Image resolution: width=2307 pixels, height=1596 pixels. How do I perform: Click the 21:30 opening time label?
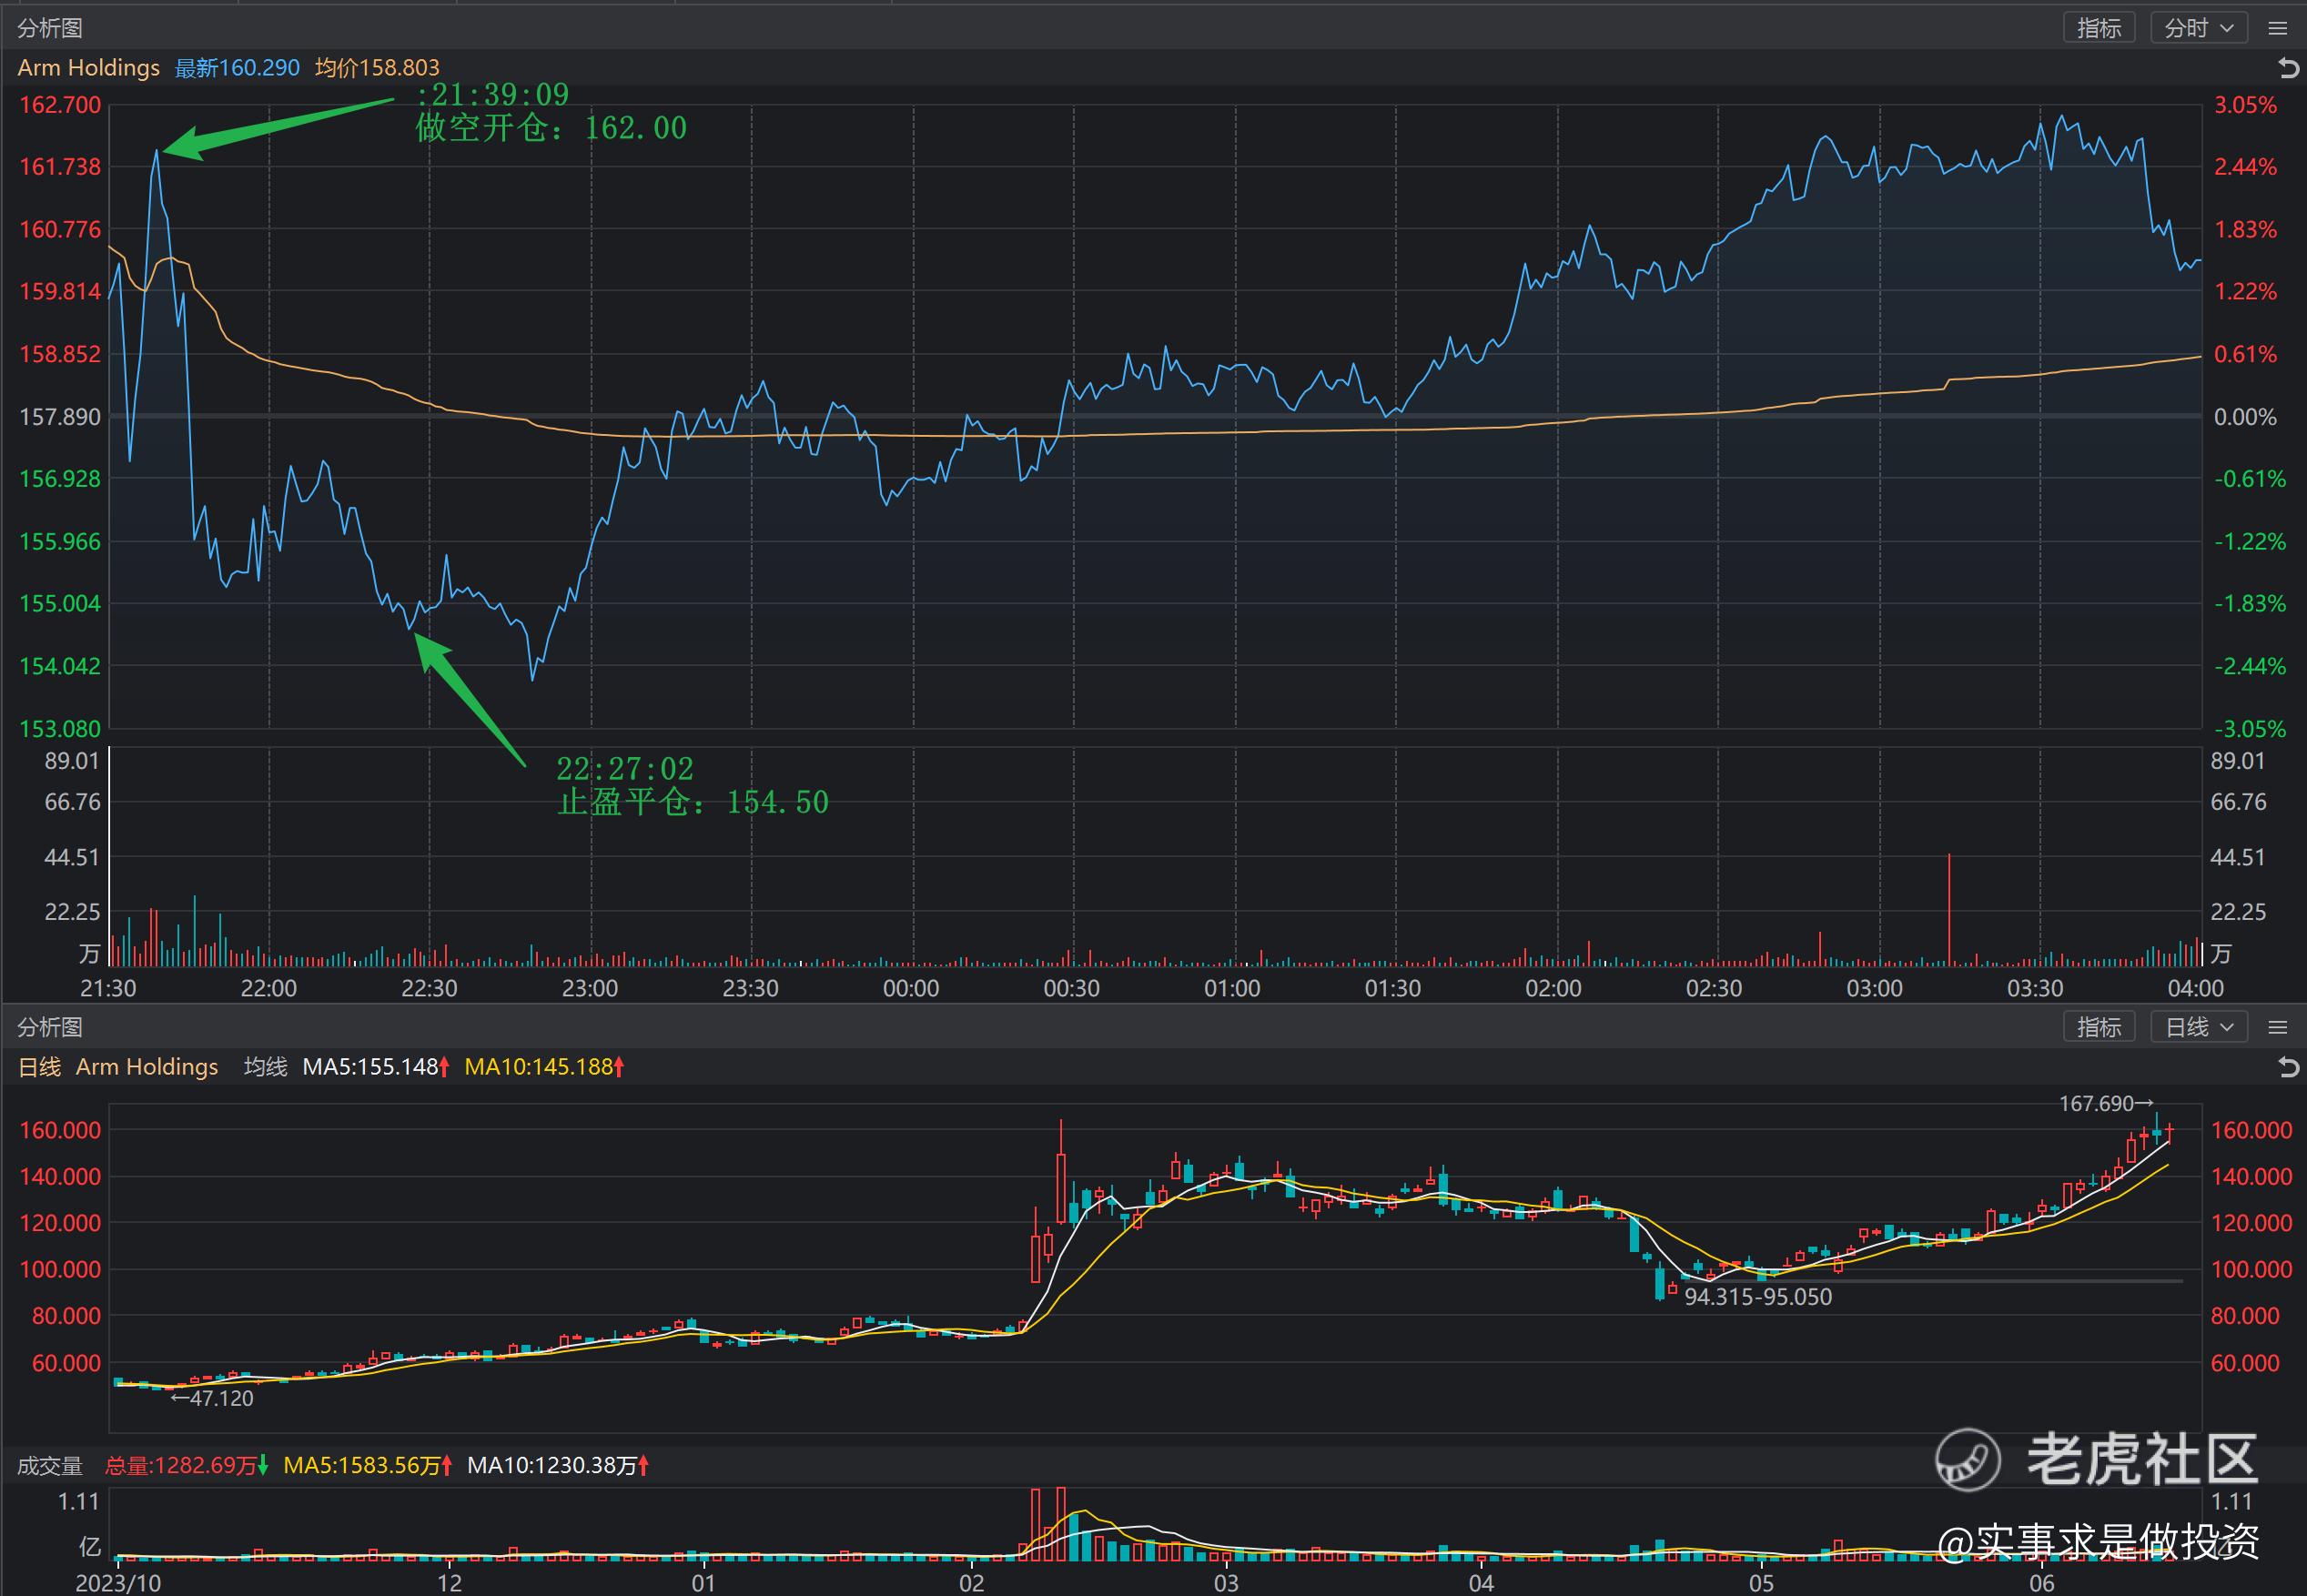coord(108,989)
